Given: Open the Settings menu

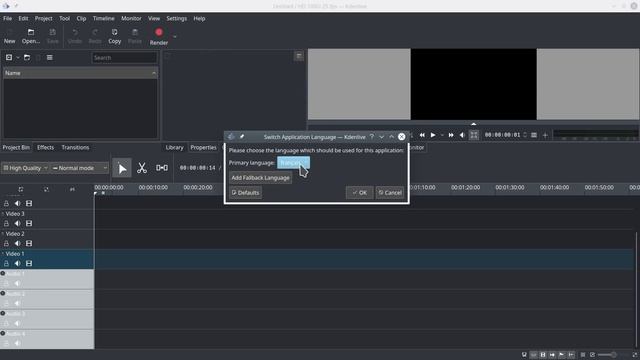Looking at the screenshot, I should (x=176, y=18).
